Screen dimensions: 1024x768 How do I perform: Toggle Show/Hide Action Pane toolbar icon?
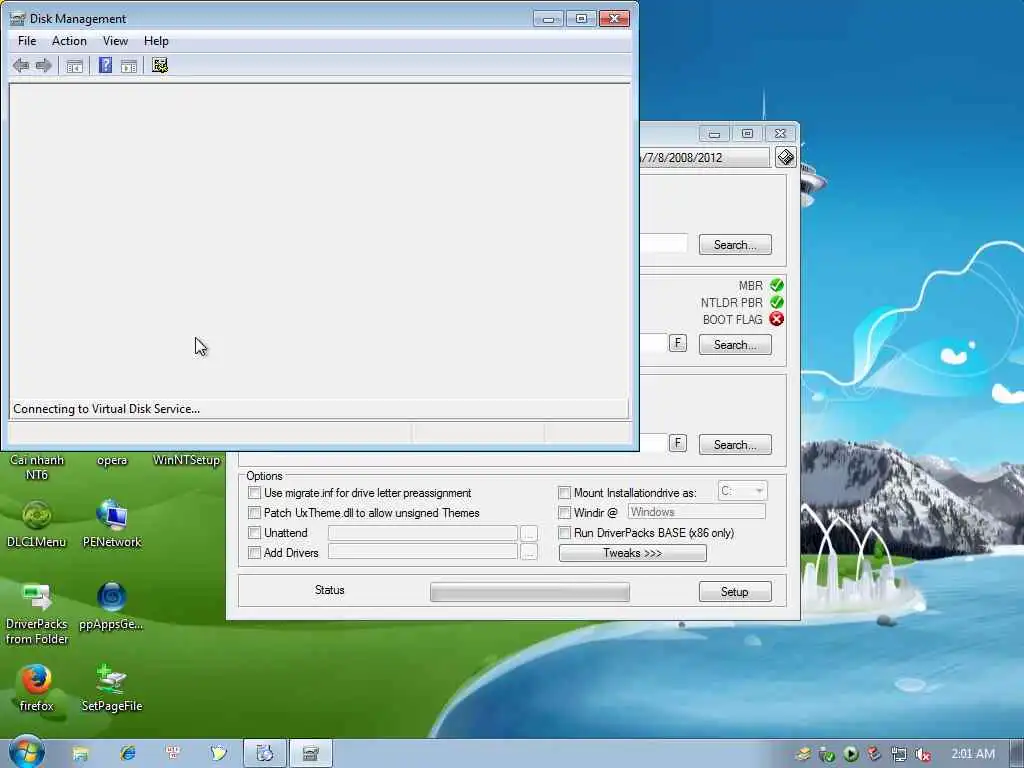[x=129, y=66]
